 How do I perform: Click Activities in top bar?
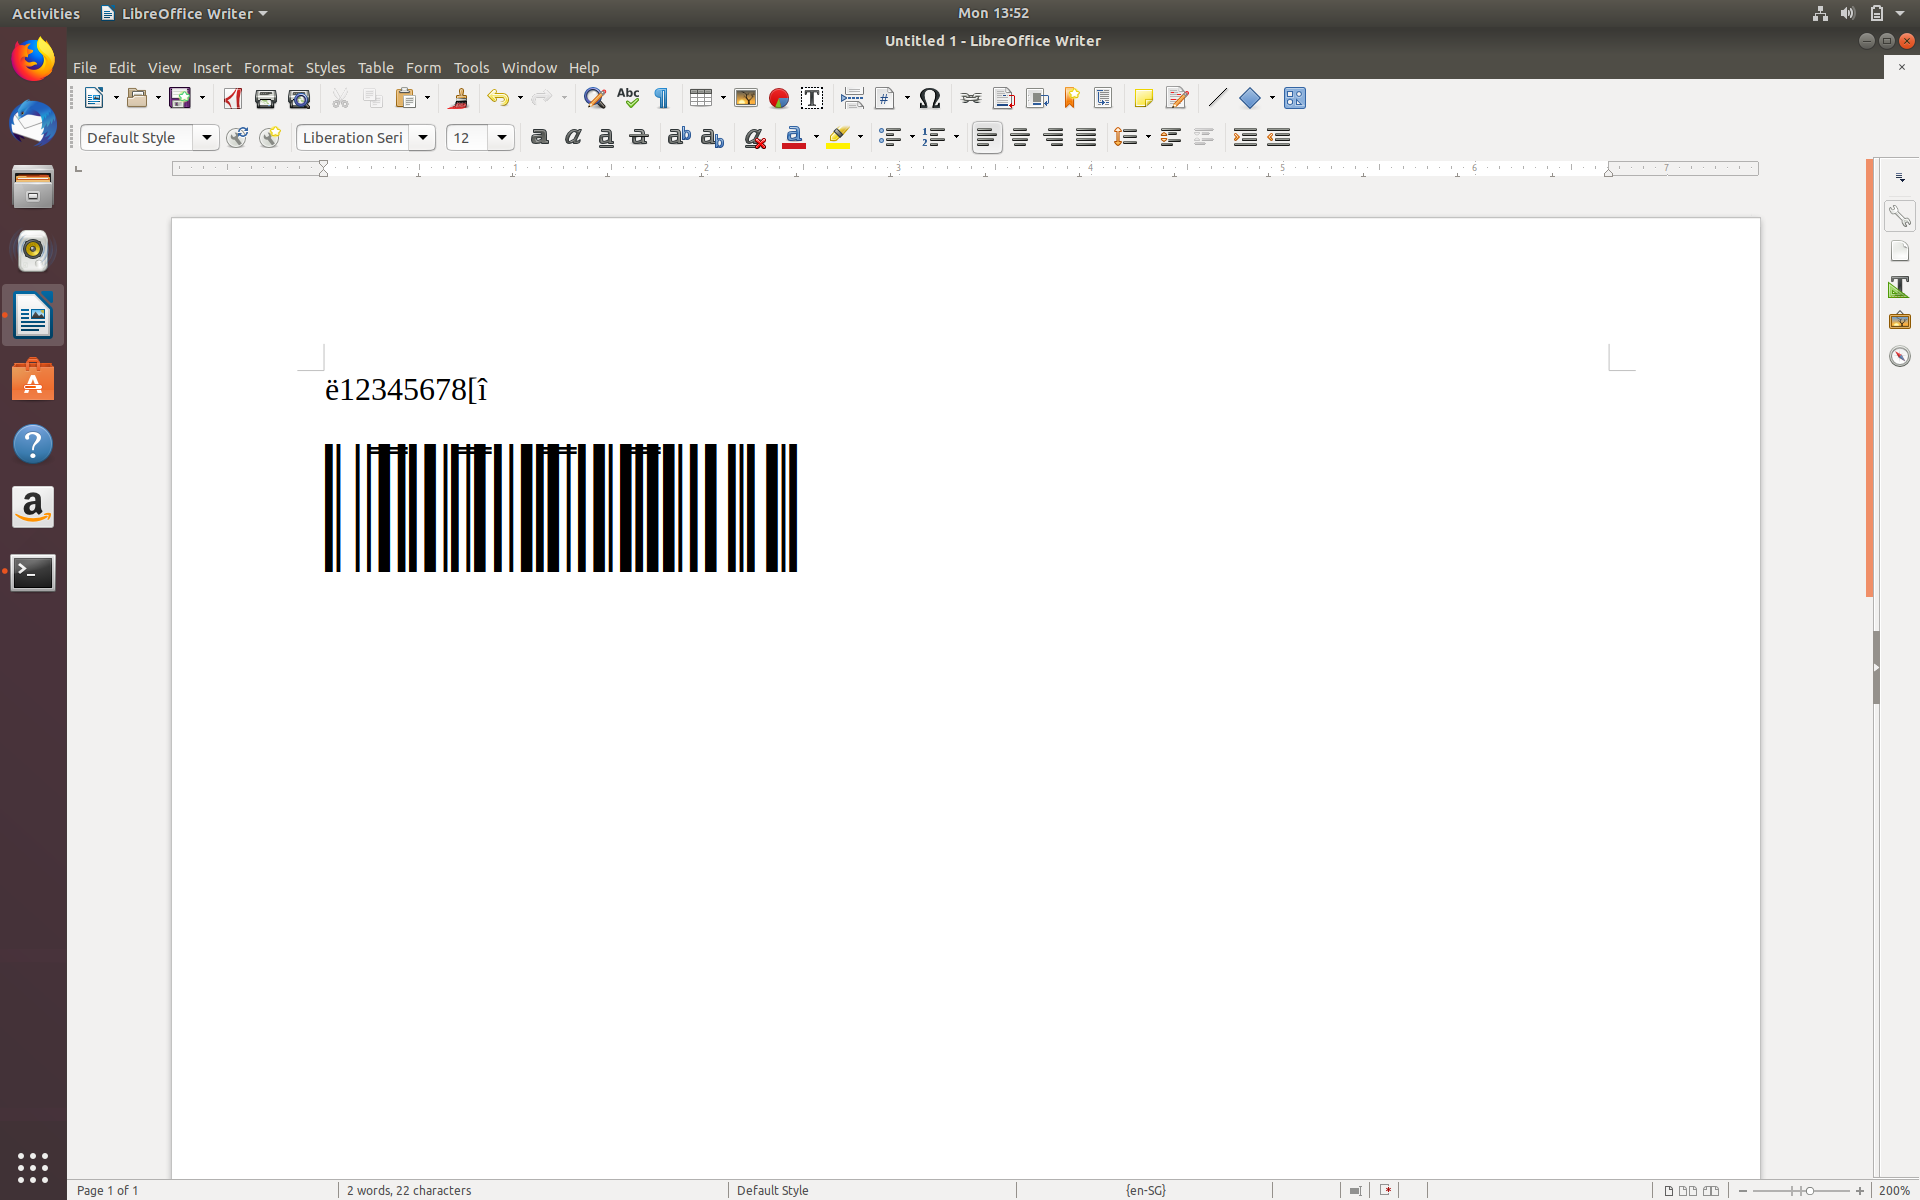point(46,13)
